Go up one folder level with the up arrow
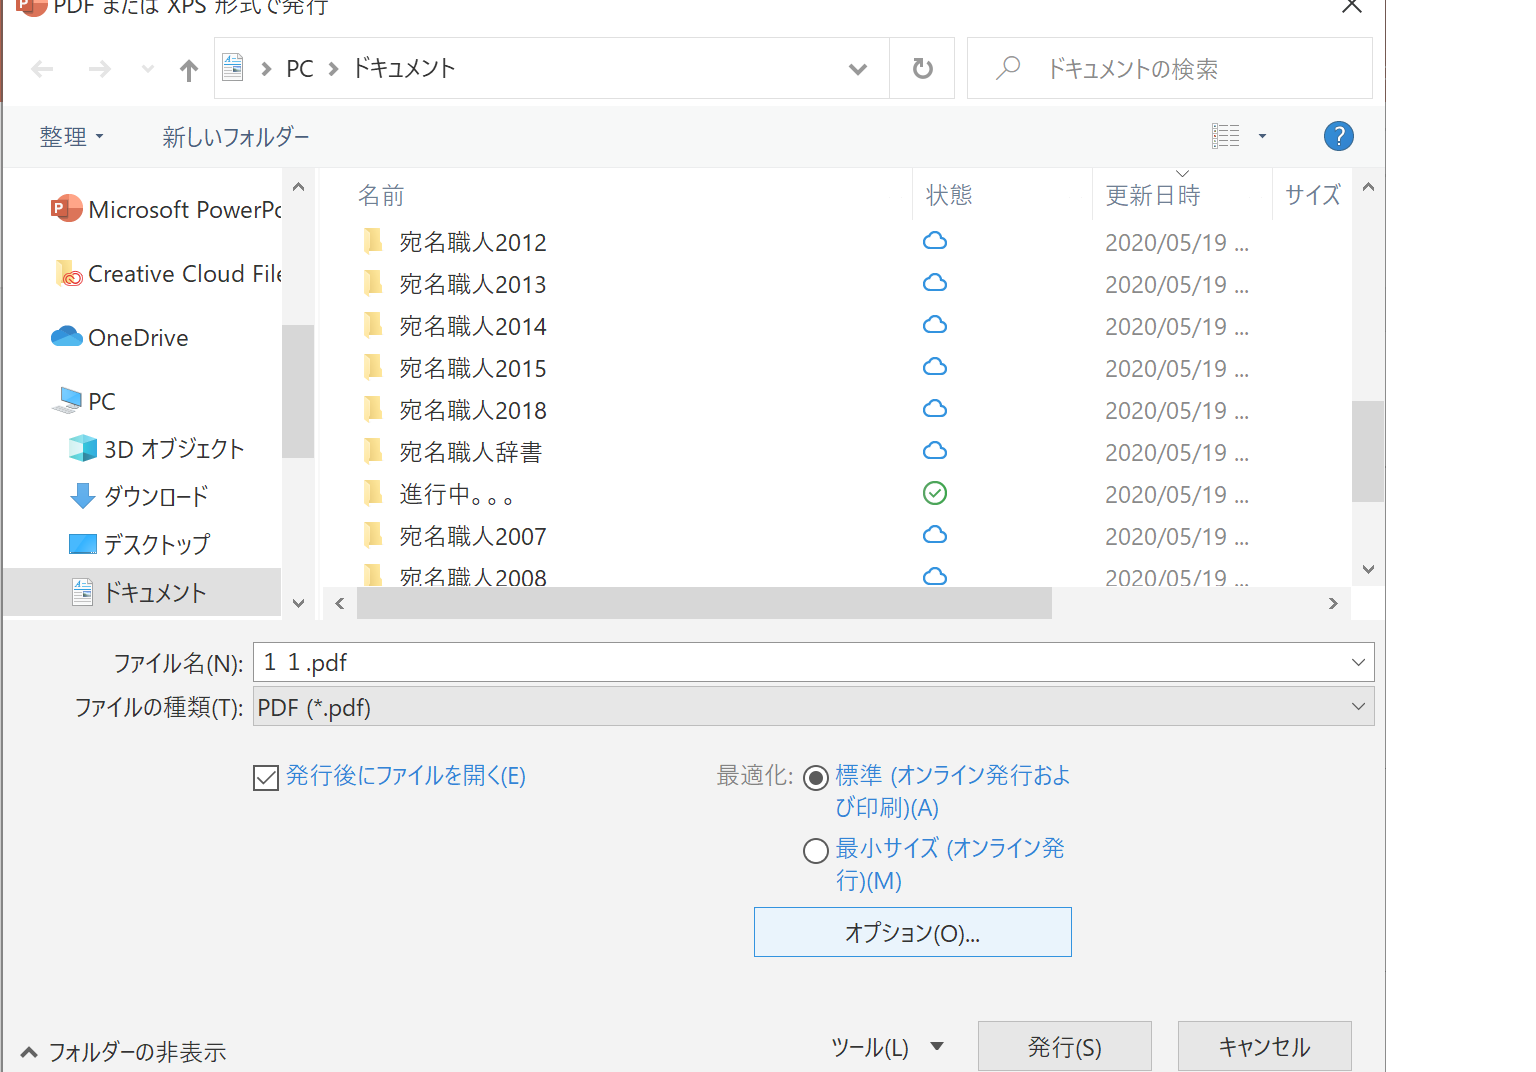The height and width of the screenshot is (1072, 1536). coord(188,69)
